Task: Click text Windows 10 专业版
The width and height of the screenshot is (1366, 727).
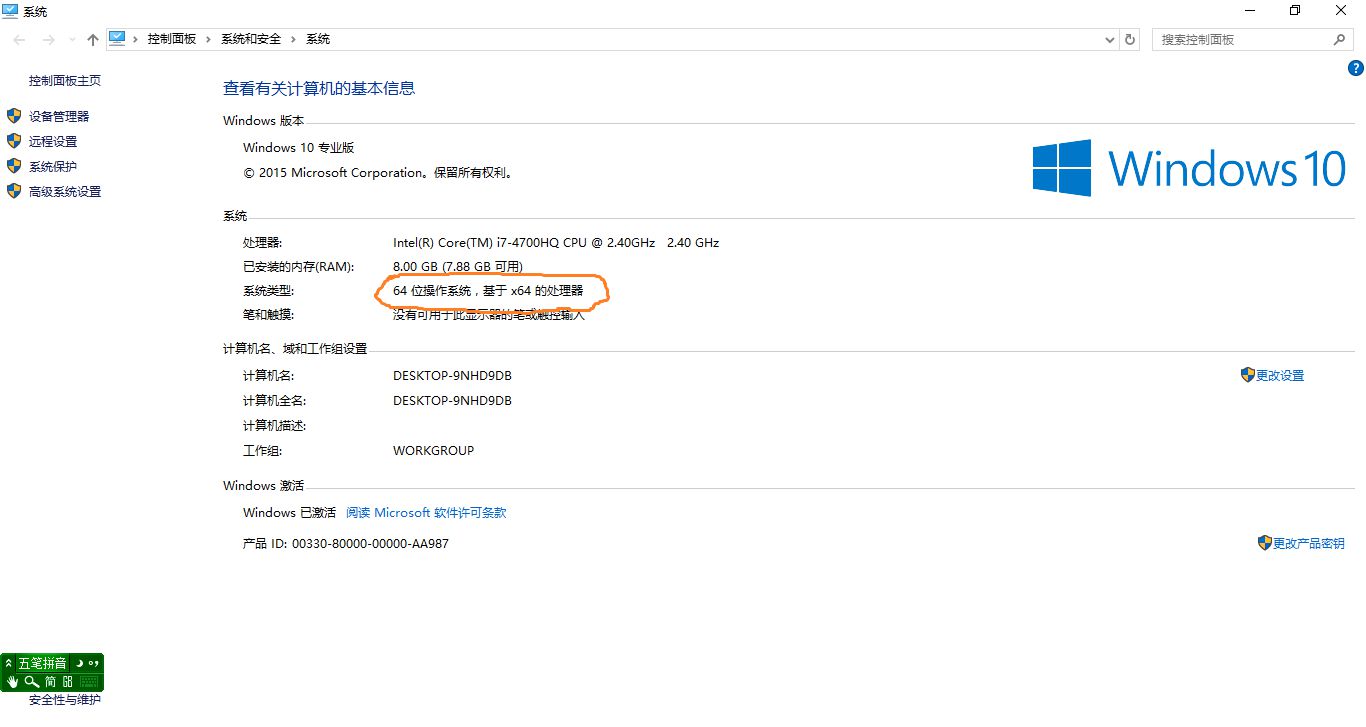Action: pyautogui.click(x=298, y=147)
